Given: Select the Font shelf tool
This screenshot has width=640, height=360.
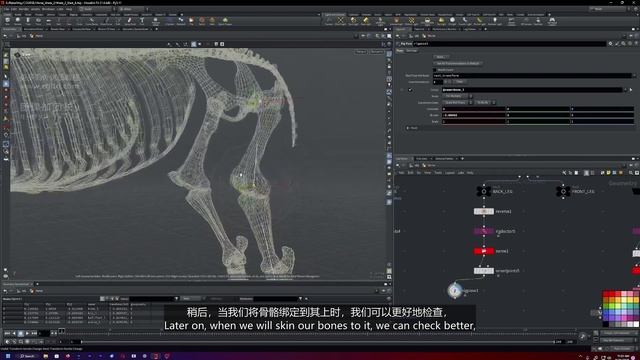Looking at the screenshot, I should coord(142,21).
